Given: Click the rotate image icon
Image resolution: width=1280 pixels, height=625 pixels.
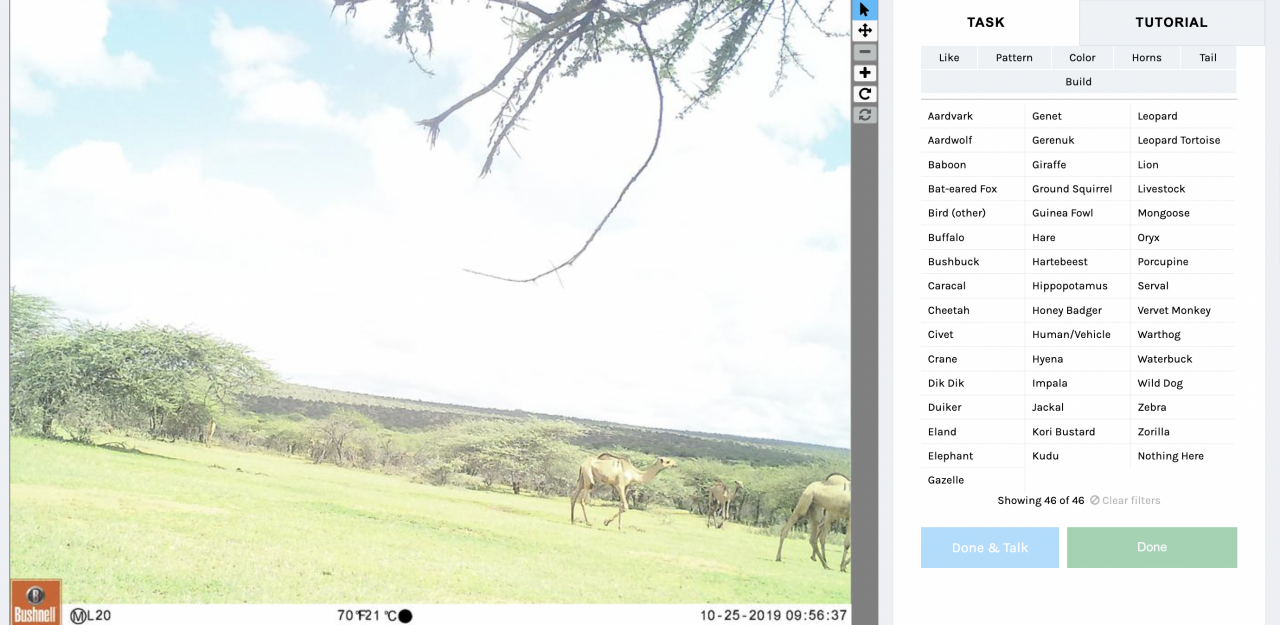Looking at the screenshot, I should [x=865, y=94].
